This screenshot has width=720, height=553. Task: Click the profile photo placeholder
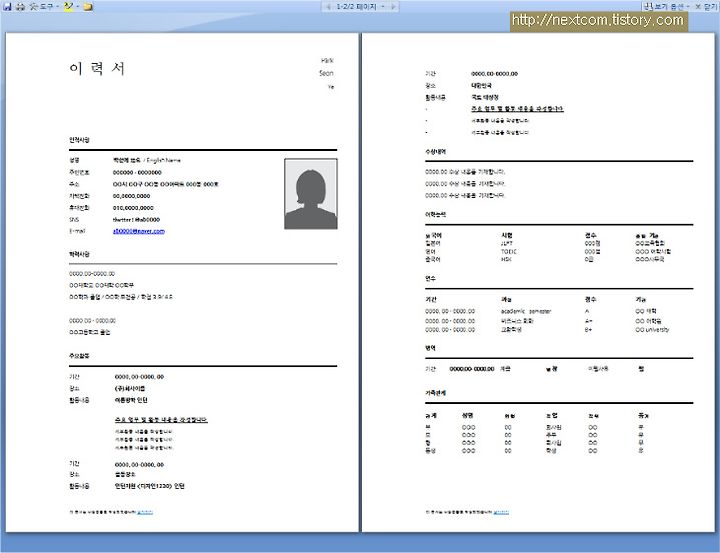[311, 194]
